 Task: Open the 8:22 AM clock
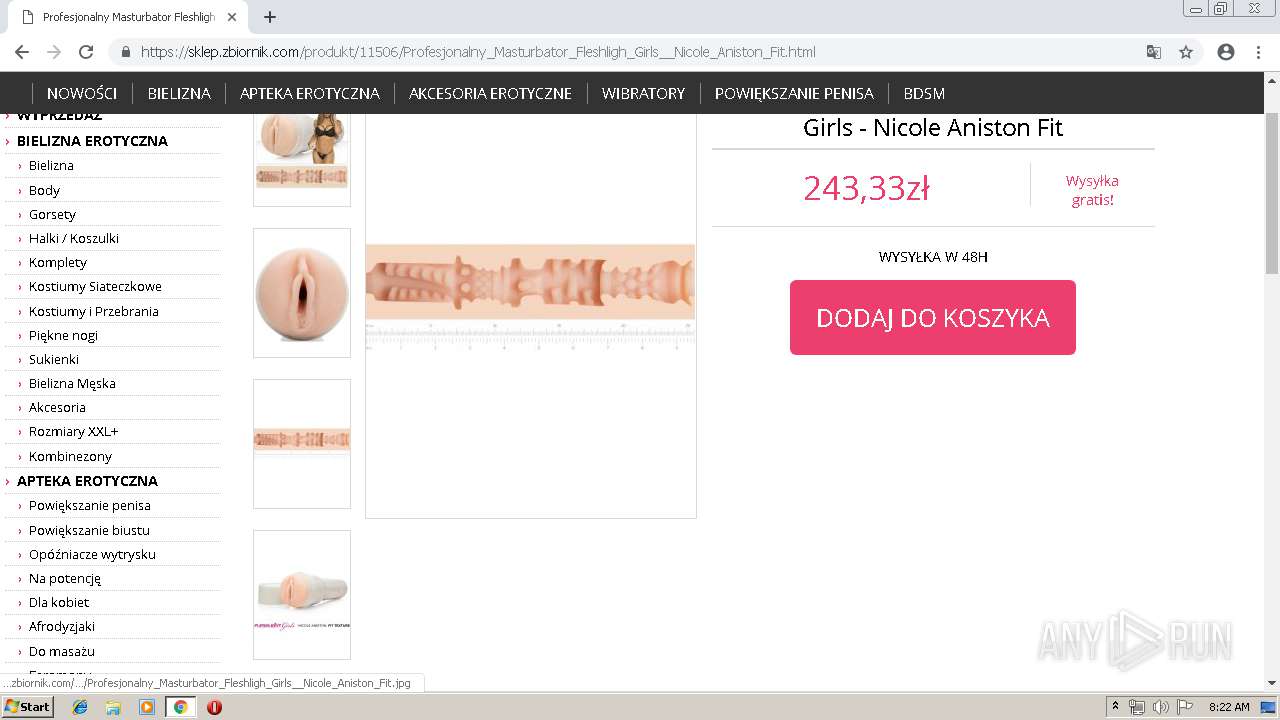[1229, 707]
